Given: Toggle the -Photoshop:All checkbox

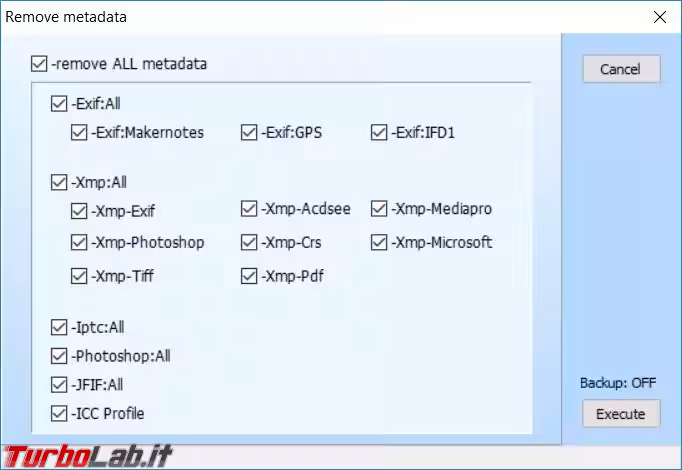Looking at the screenshot, I should coord(59,356).
